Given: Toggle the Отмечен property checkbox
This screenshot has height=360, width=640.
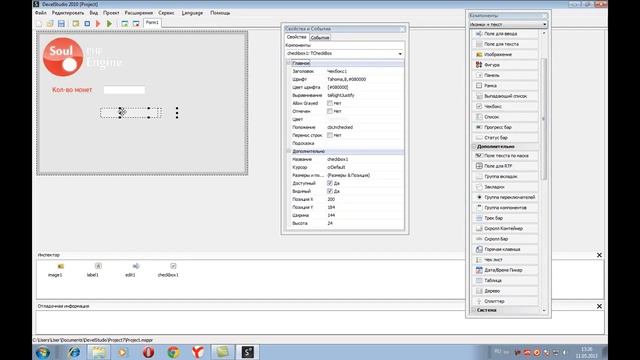Looking at the screenshot, I should click(x=330, y=111).
